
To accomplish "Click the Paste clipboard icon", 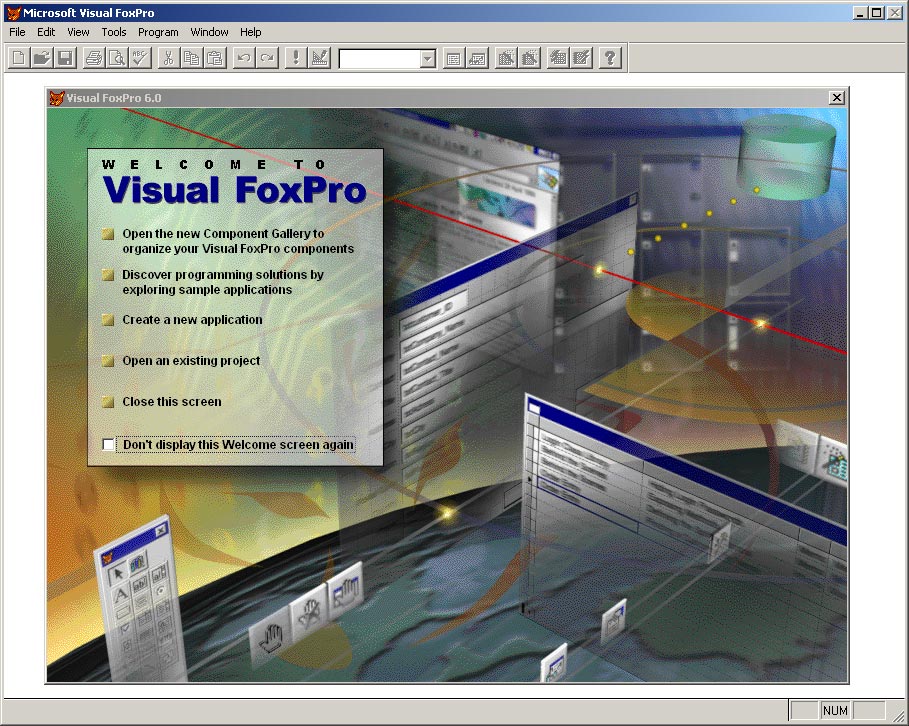I will 215,58.
